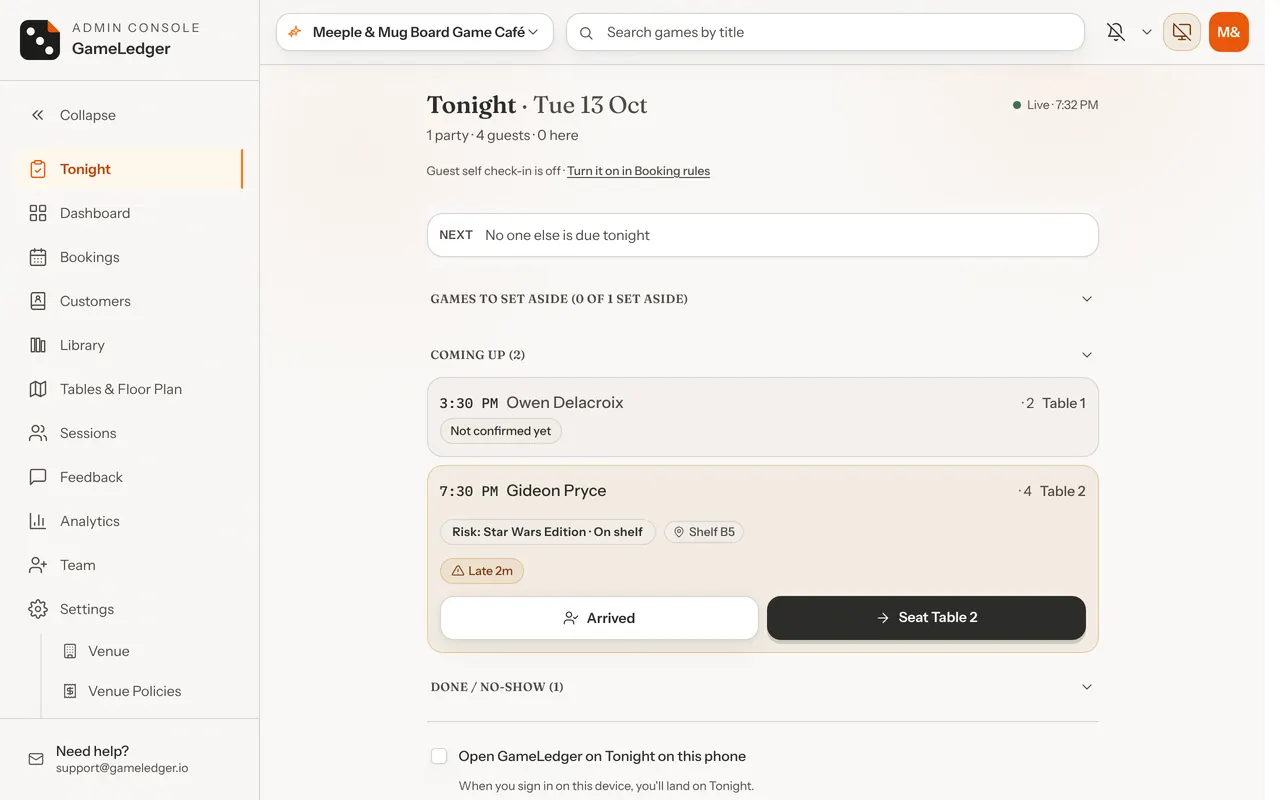Click the Library books icon

[38, 345]
